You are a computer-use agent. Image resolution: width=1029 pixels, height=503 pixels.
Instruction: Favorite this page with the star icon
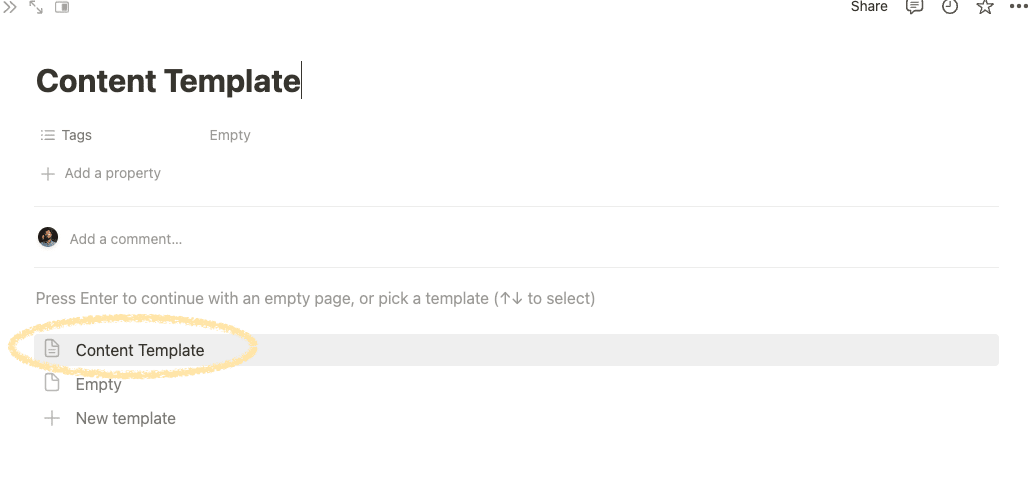coord(984,7)
